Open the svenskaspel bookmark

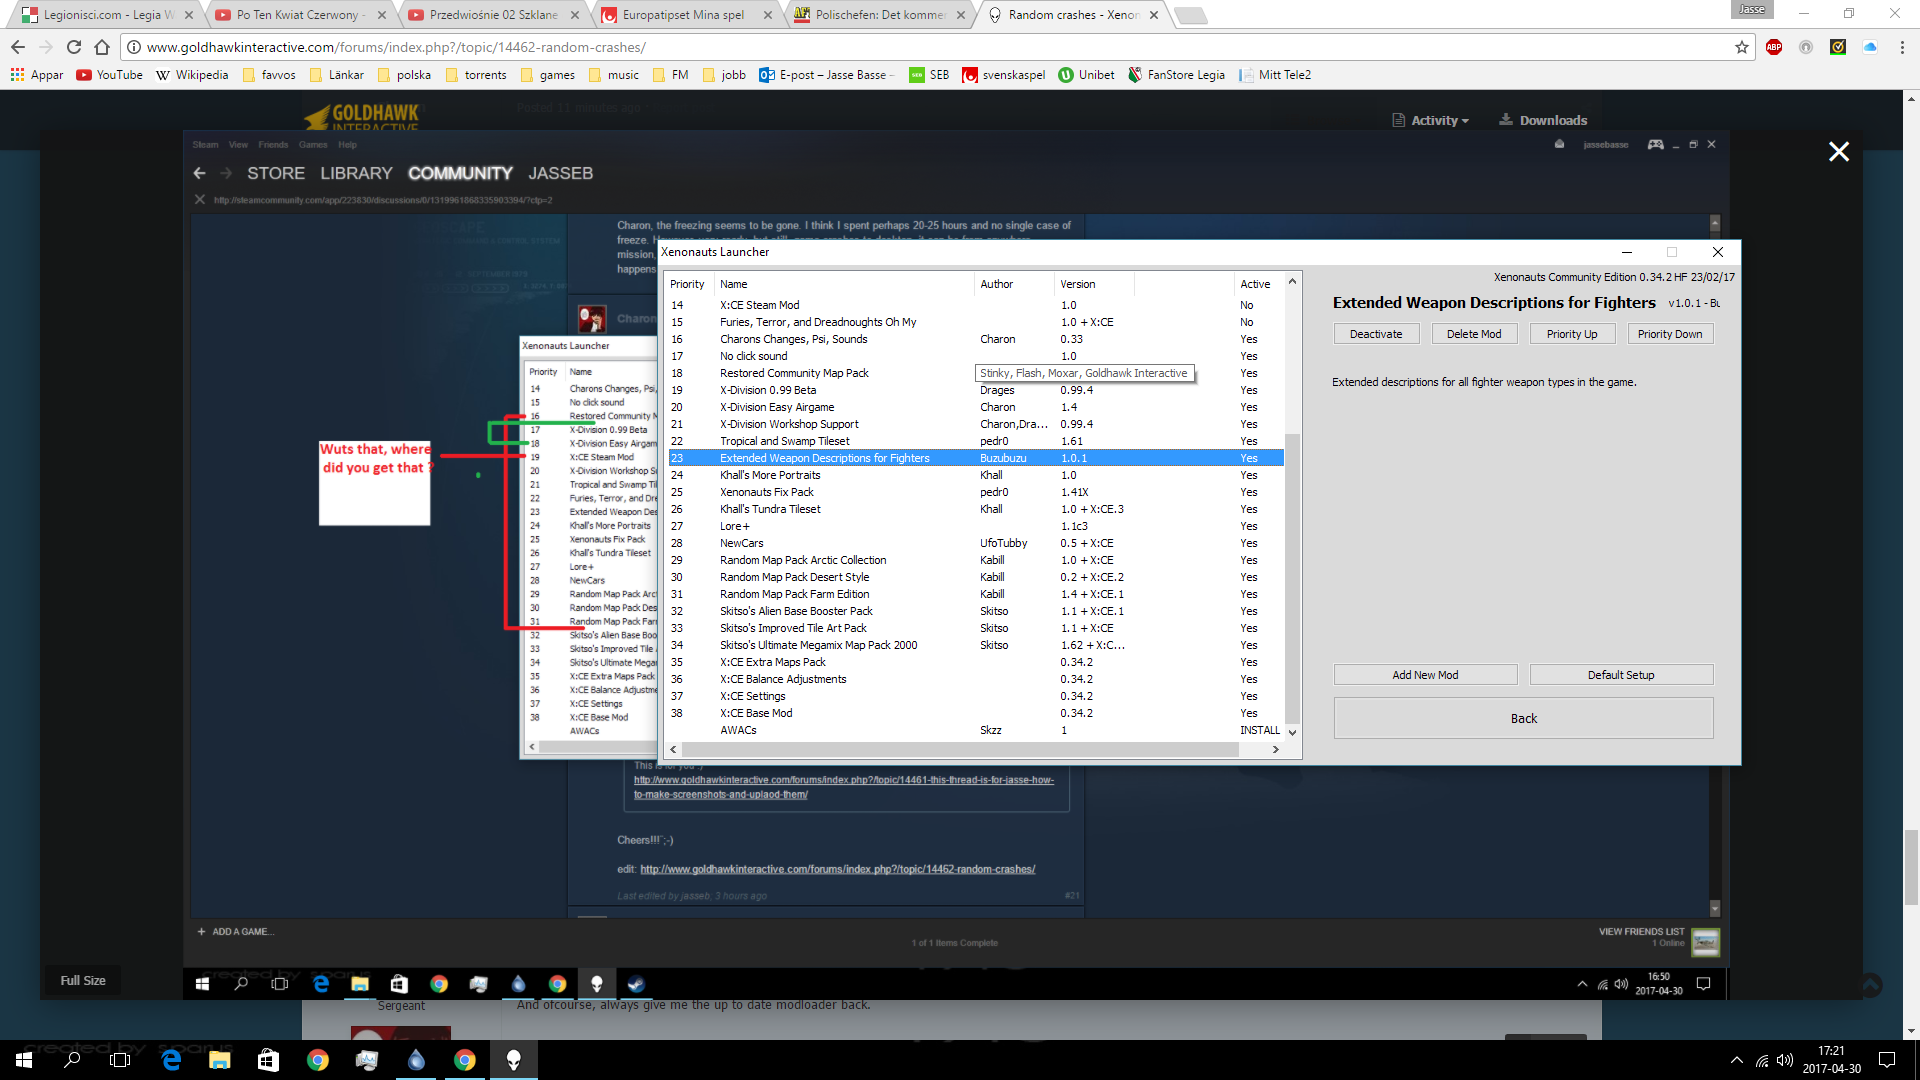(1003, 75)
